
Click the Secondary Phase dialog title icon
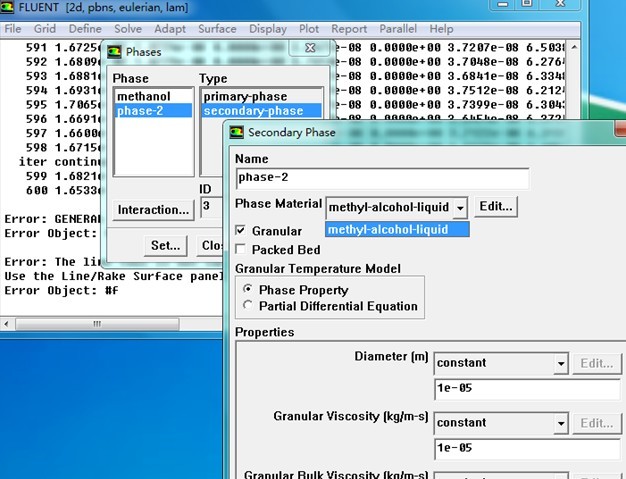(x=237, y=132)
